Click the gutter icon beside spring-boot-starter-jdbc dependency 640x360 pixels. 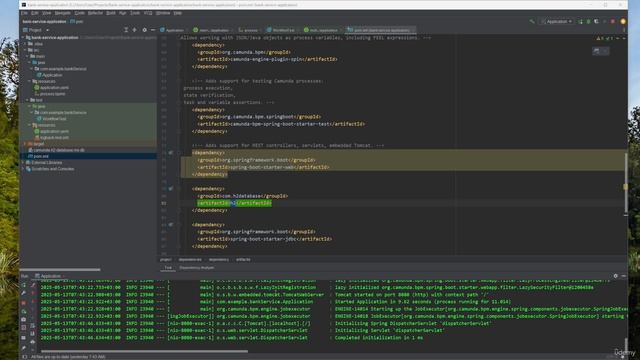pos(171,224)
